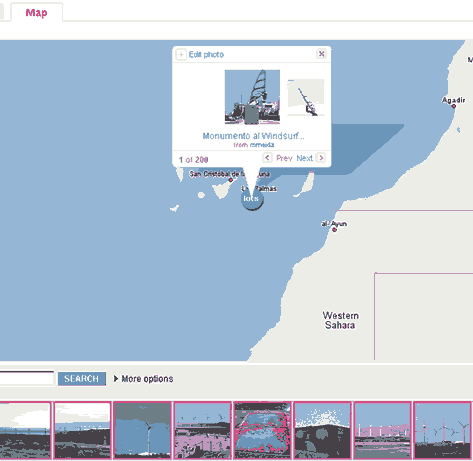Open the first strip thumbnail, pale sky
This screenshot has height=461, width=473.
pos(25,431)
